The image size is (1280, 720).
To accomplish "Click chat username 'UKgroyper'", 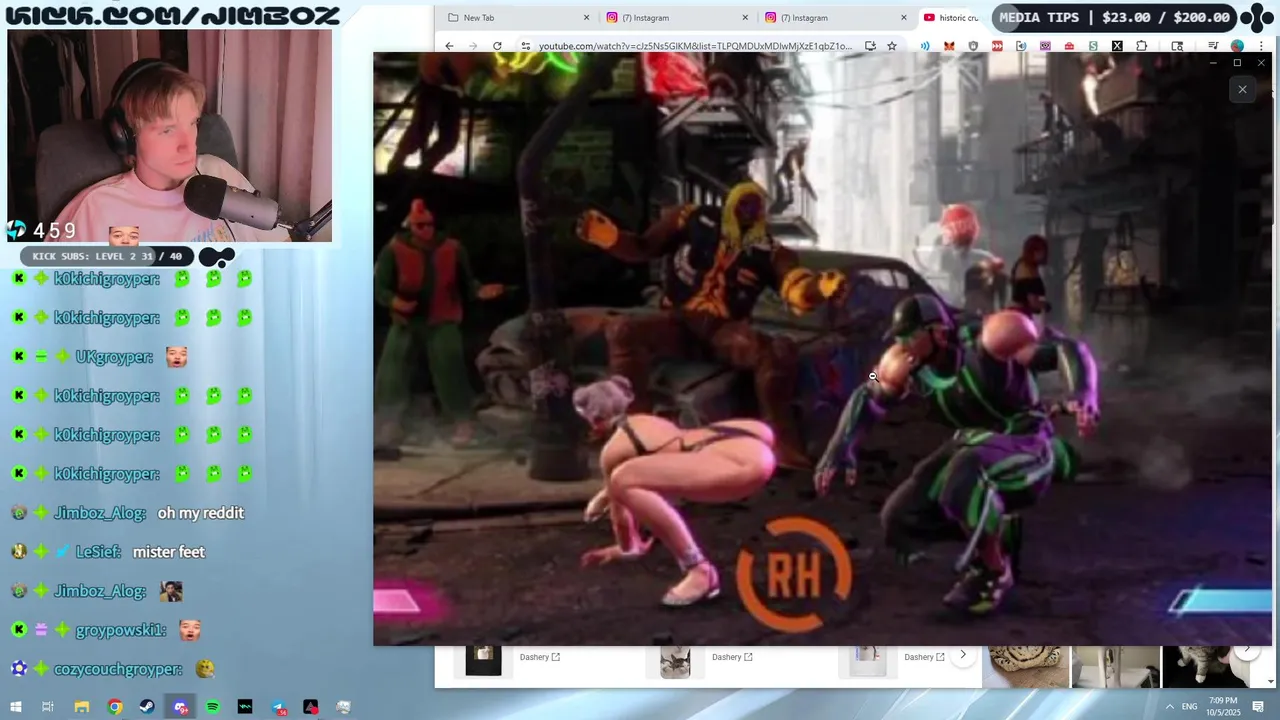I will (114, 357).
